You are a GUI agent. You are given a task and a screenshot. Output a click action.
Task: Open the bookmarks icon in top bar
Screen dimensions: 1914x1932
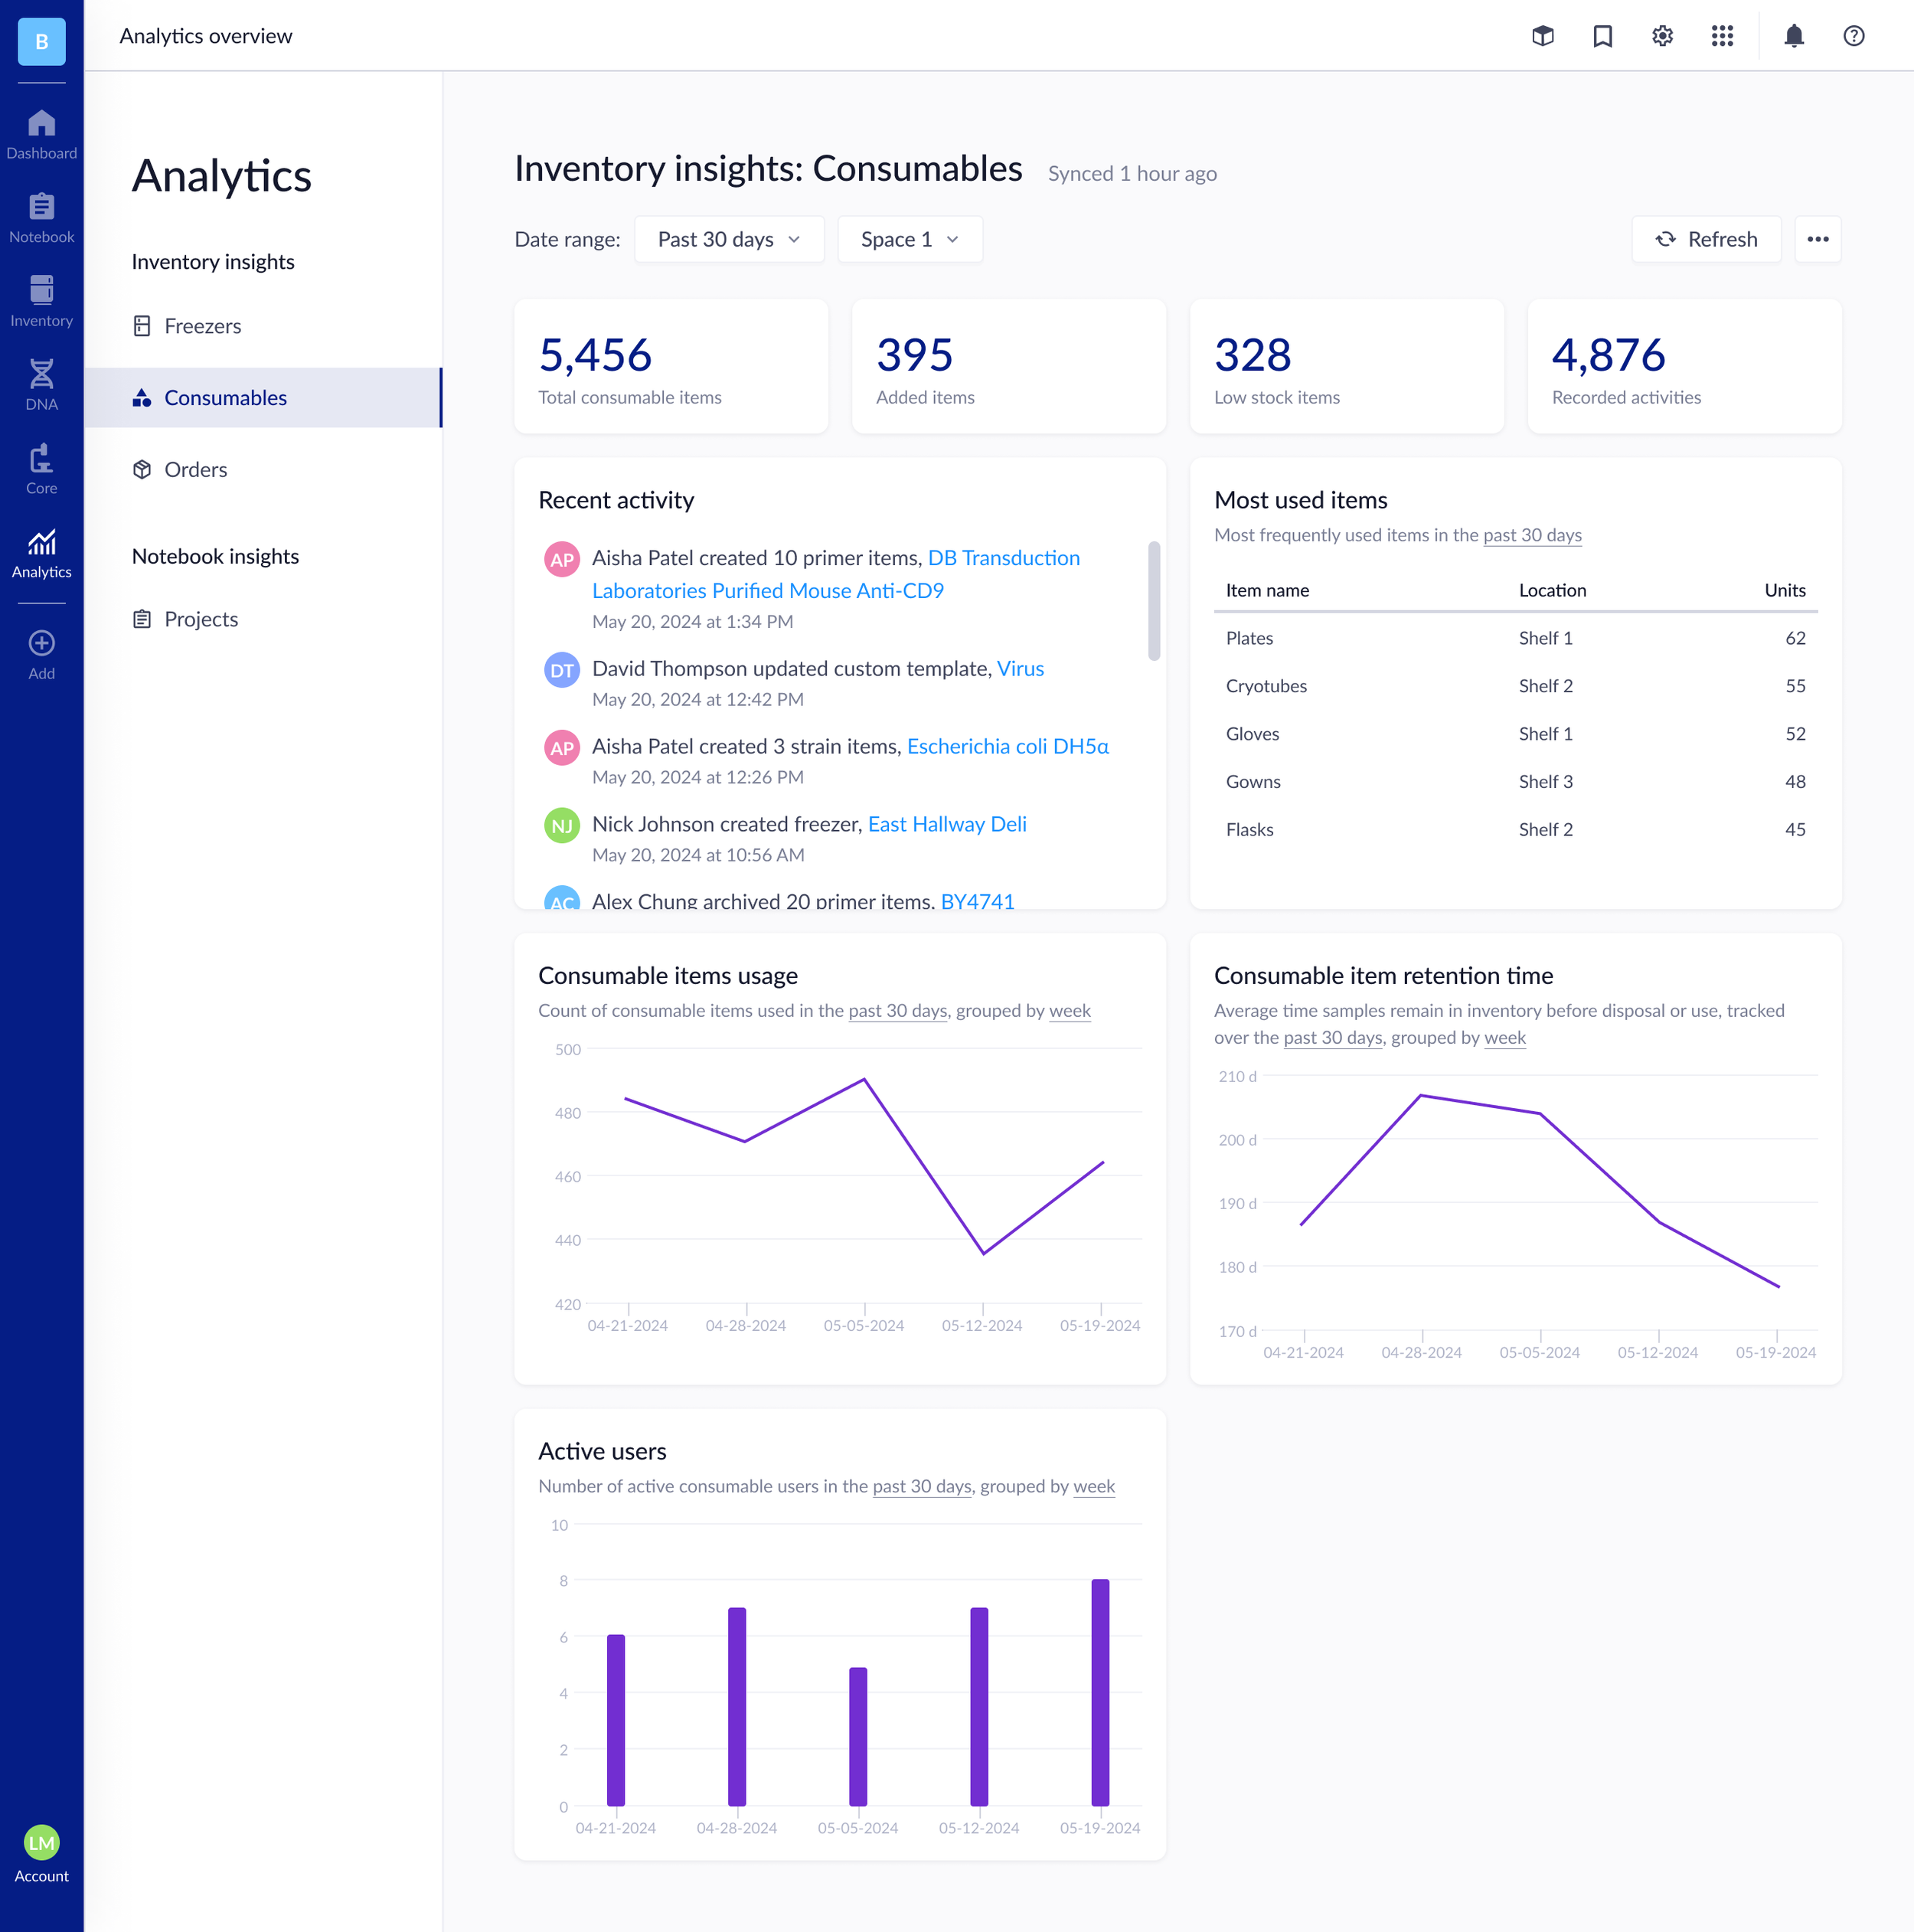pos(1602,36)
